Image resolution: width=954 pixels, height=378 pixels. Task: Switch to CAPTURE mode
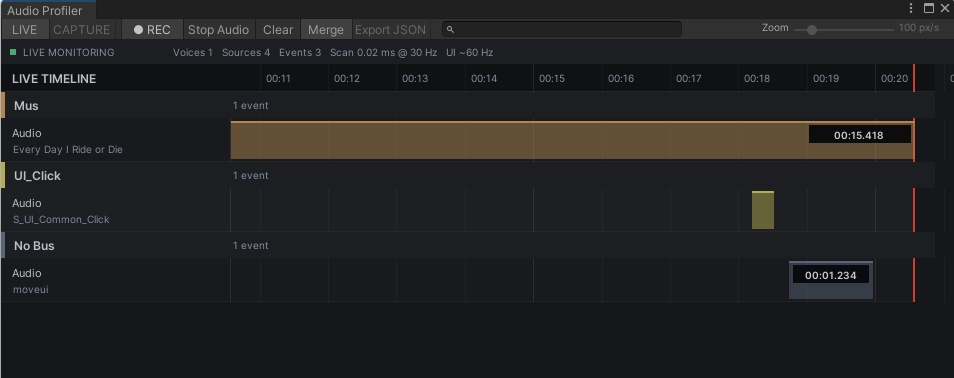pyautogui.click(x=82, y=29)
